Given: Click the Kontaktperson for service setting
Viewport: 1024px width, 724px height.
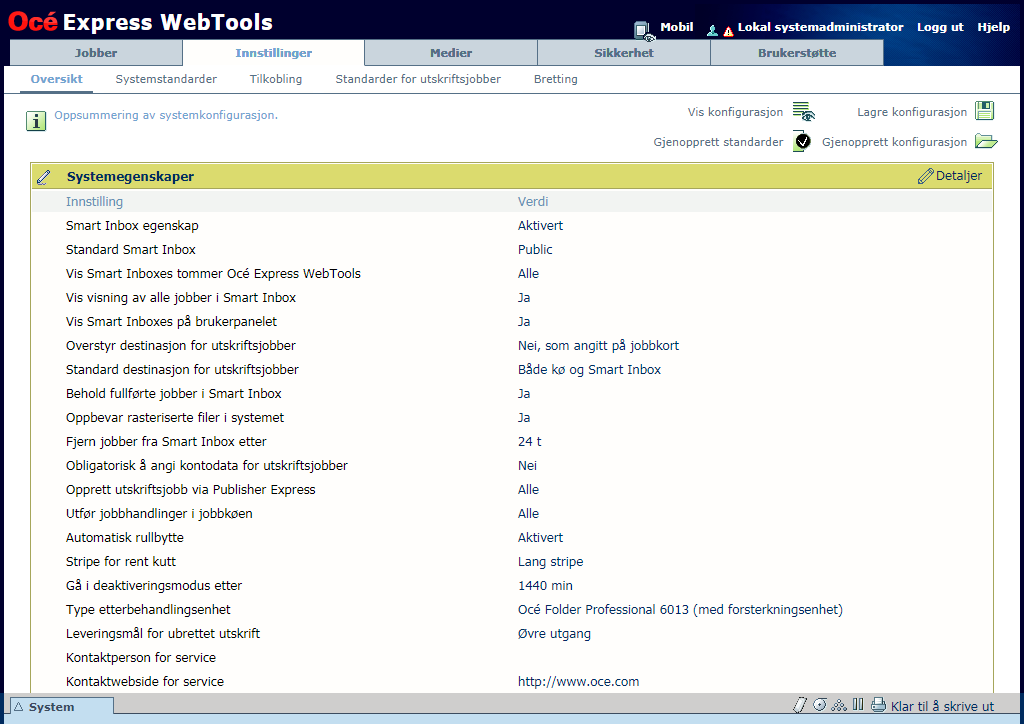Looking at the screenshot, I should [x=140, y=657].
